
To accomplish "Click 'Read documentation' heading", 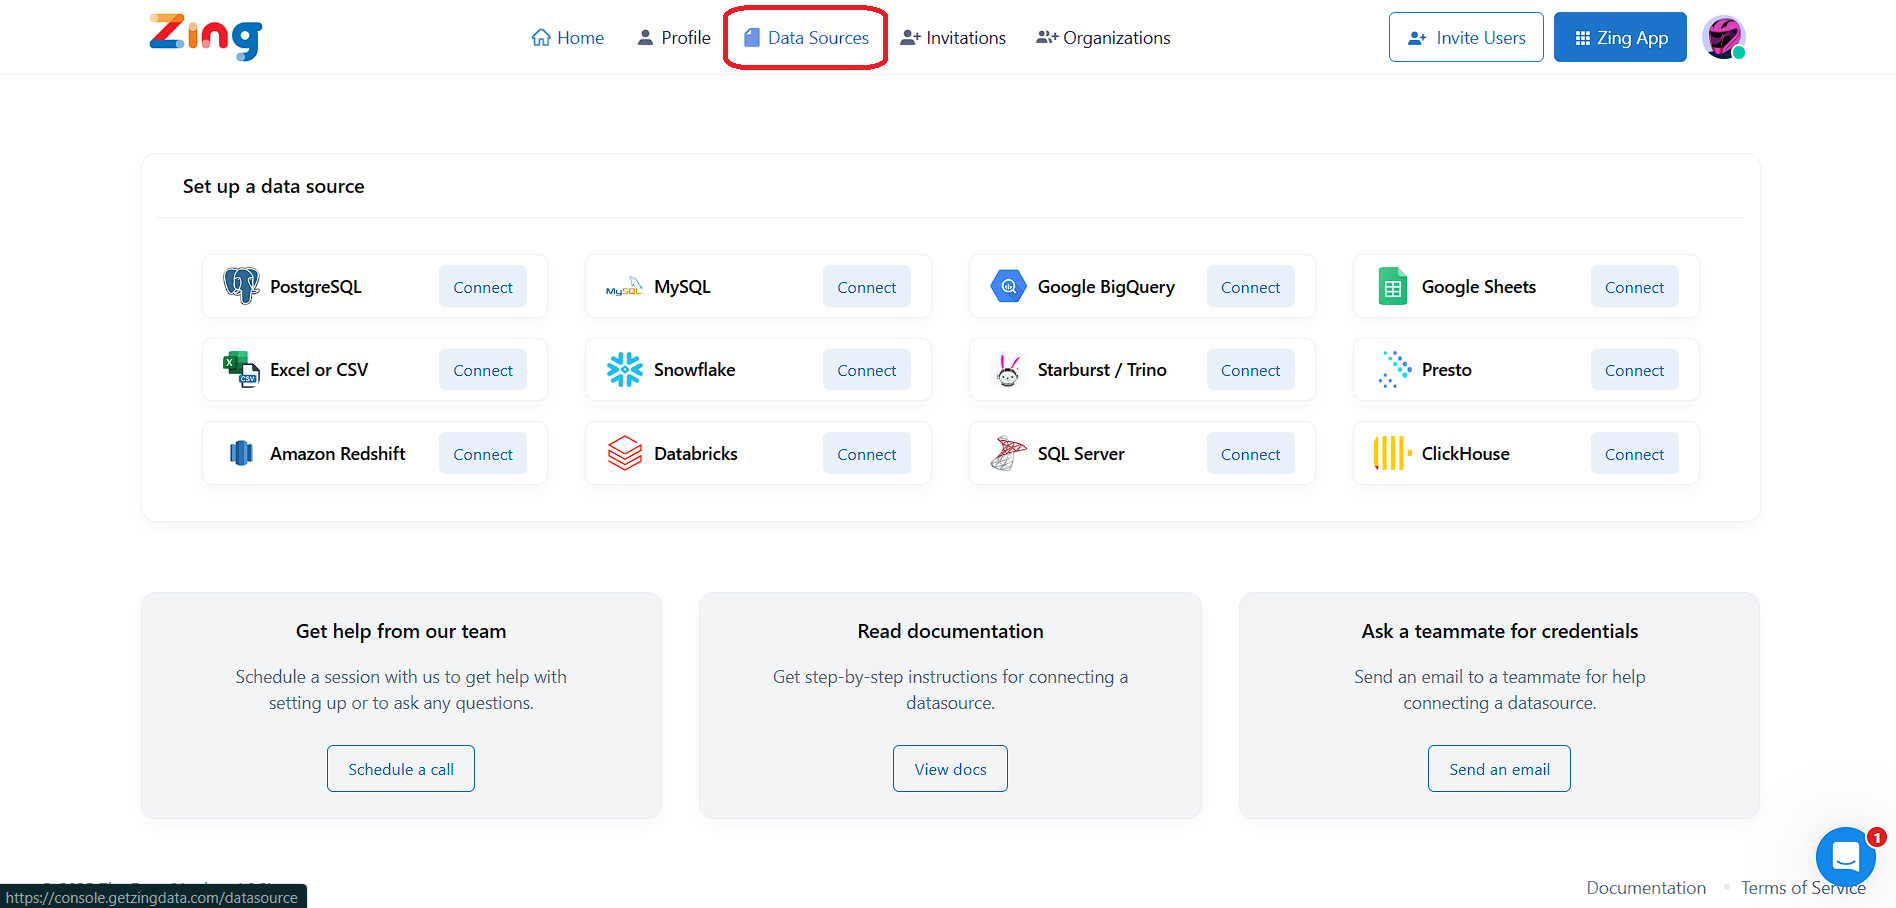I will (x=950, y=631).
